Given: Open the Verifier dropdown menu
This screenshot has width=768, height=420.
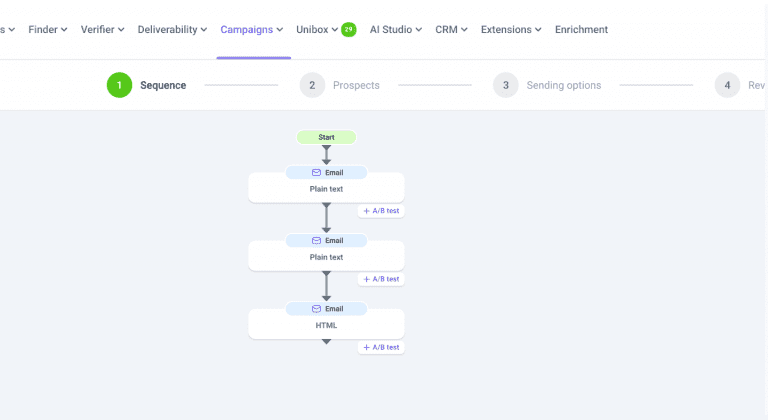Looking at the screenshot, I should [103, 29].
